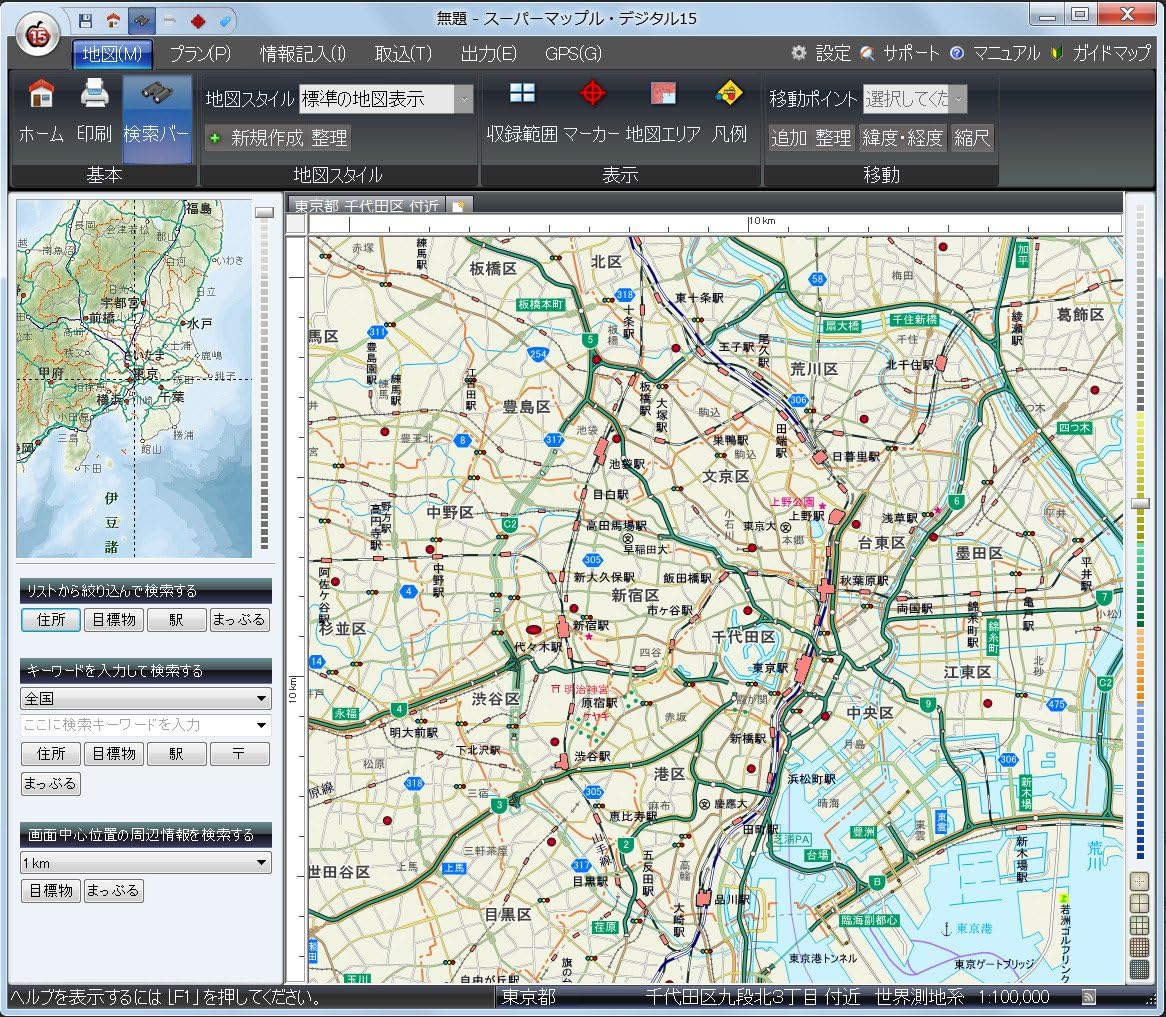This screenshot has height=1017, width=1166.
Task: Expand the 全国 region dropdown
Action: [146, 698]
